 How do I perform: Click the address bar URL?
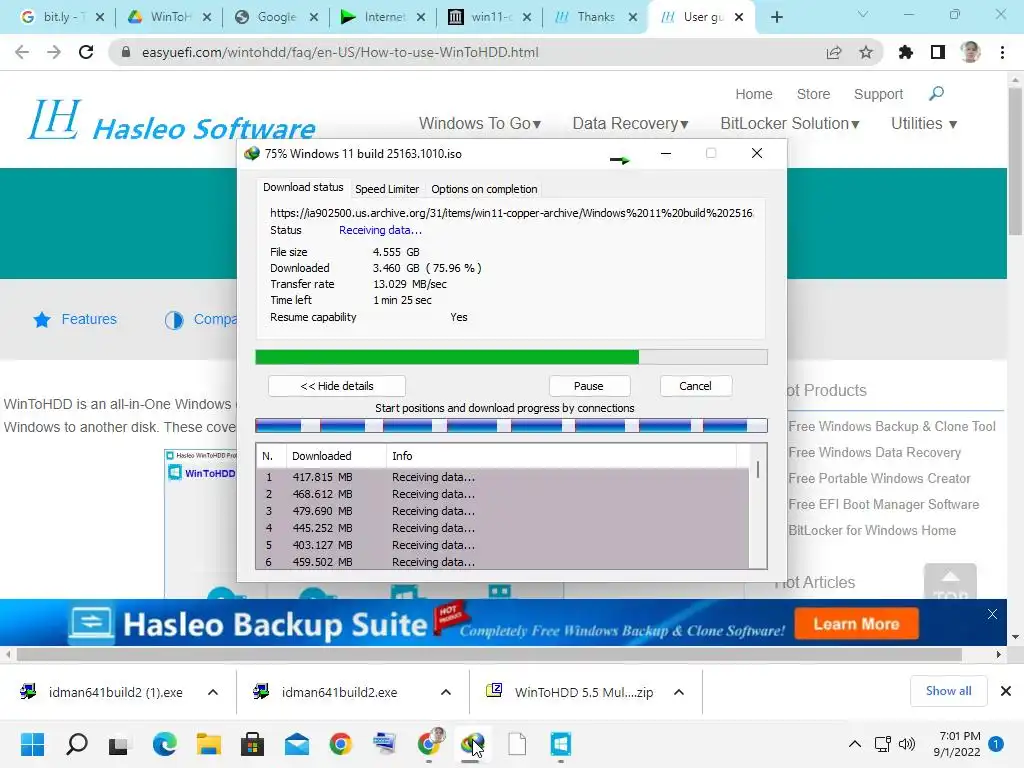(340, 52)
